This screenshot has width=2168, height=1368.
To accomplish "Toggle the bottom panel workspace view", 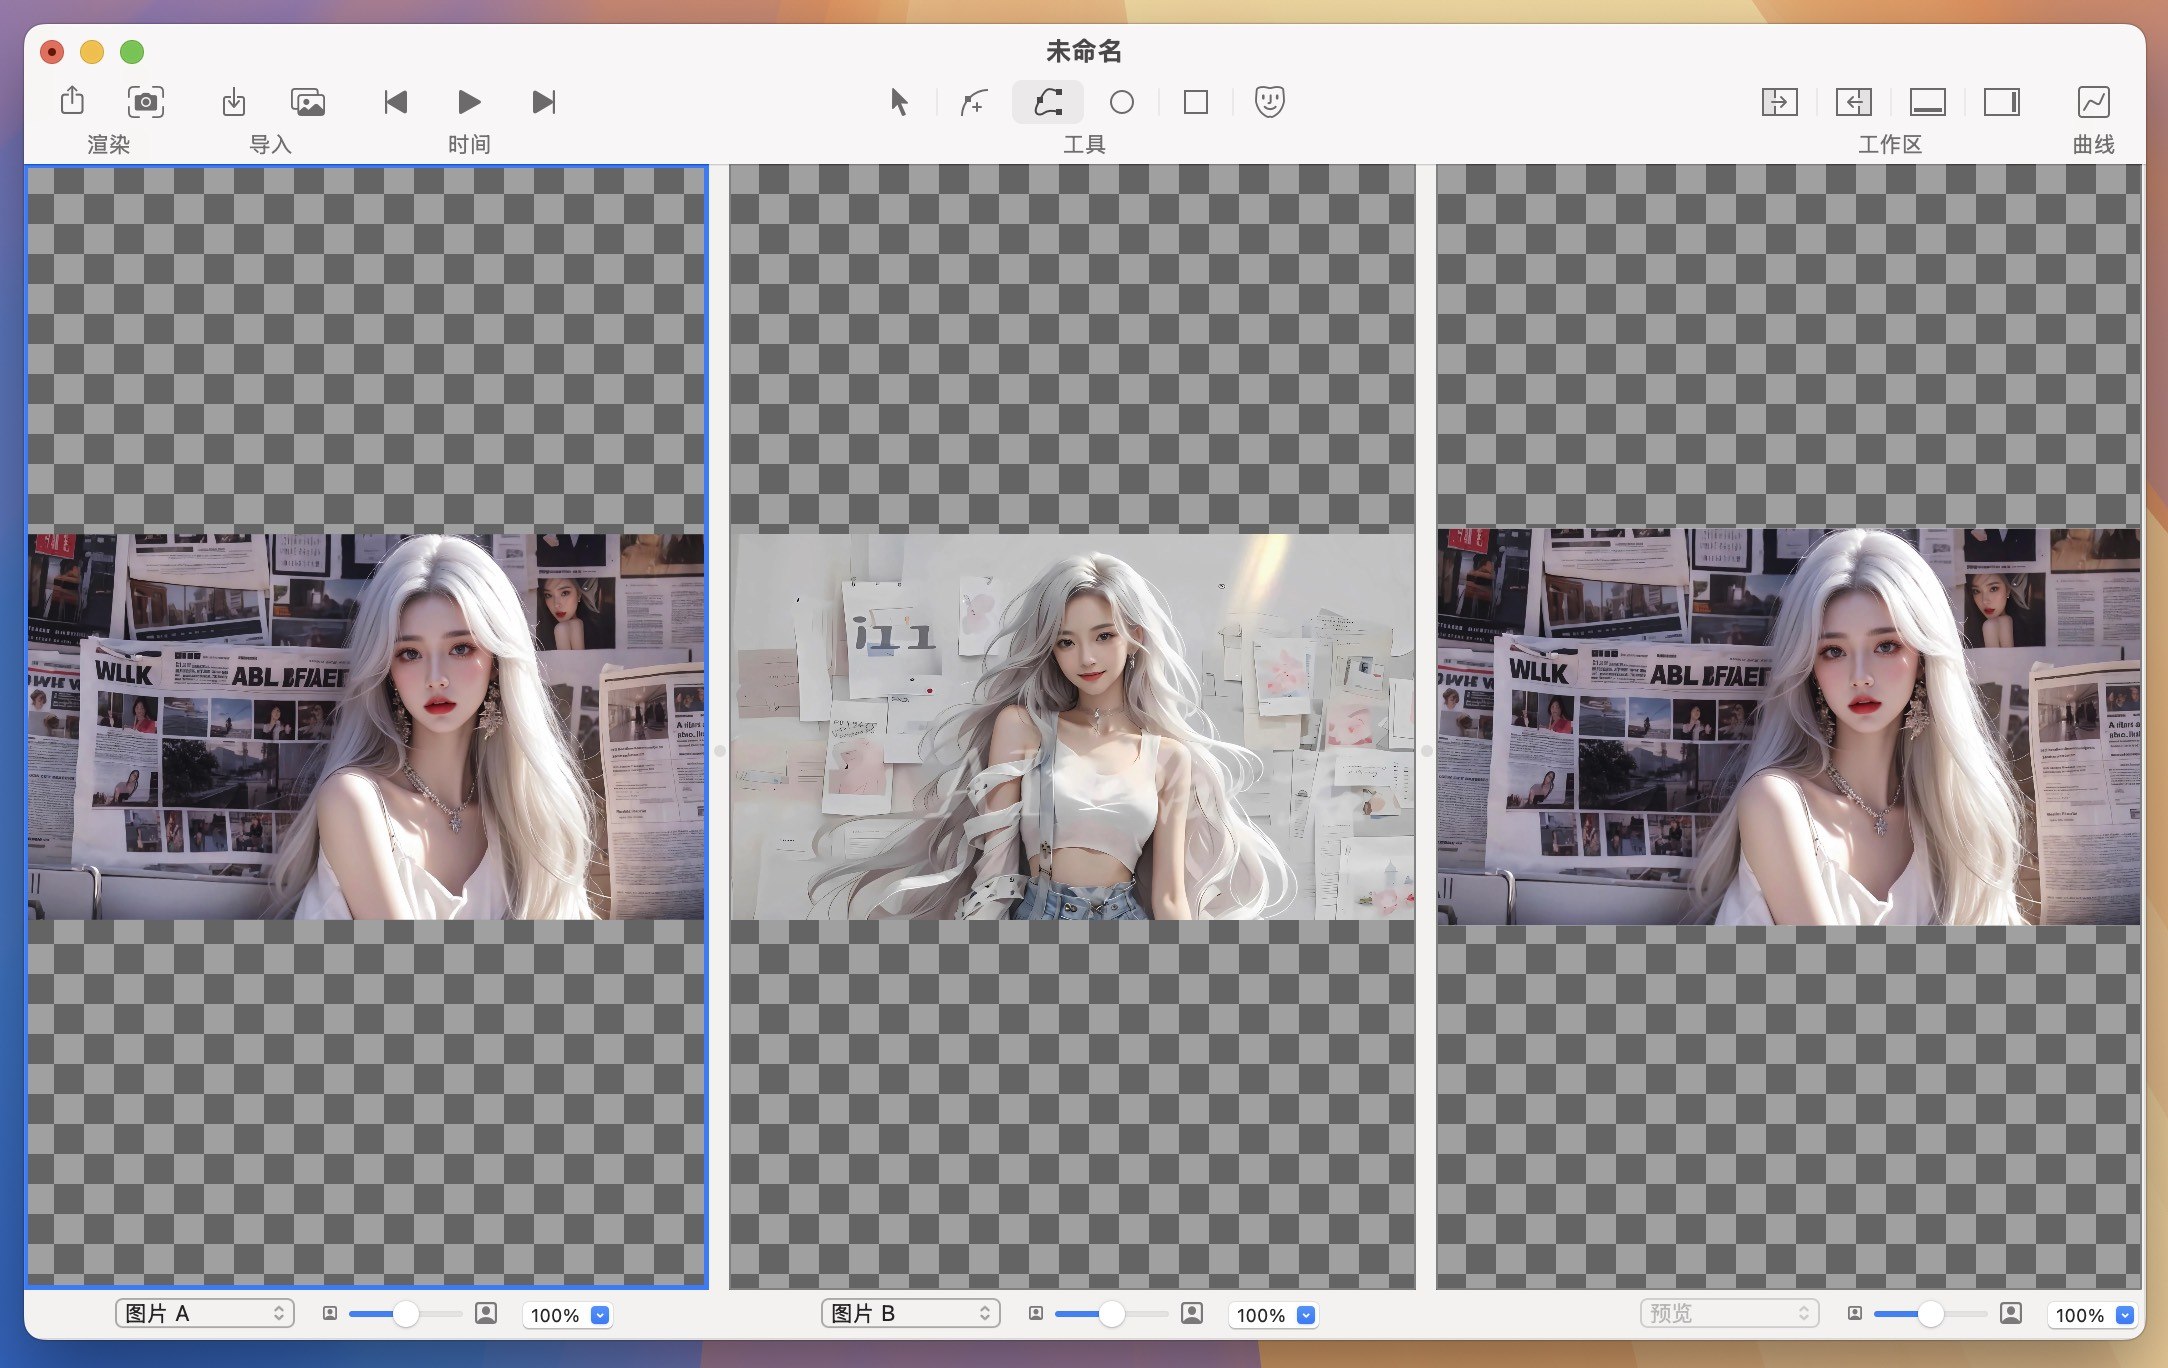I will pyautogui.click(x=1927, y=101).
